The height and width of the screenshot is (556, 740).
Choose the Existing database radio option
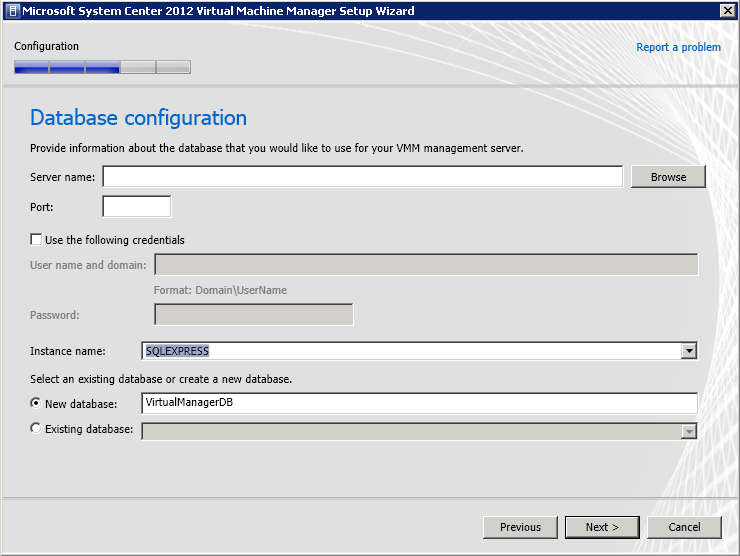[37, 429]
